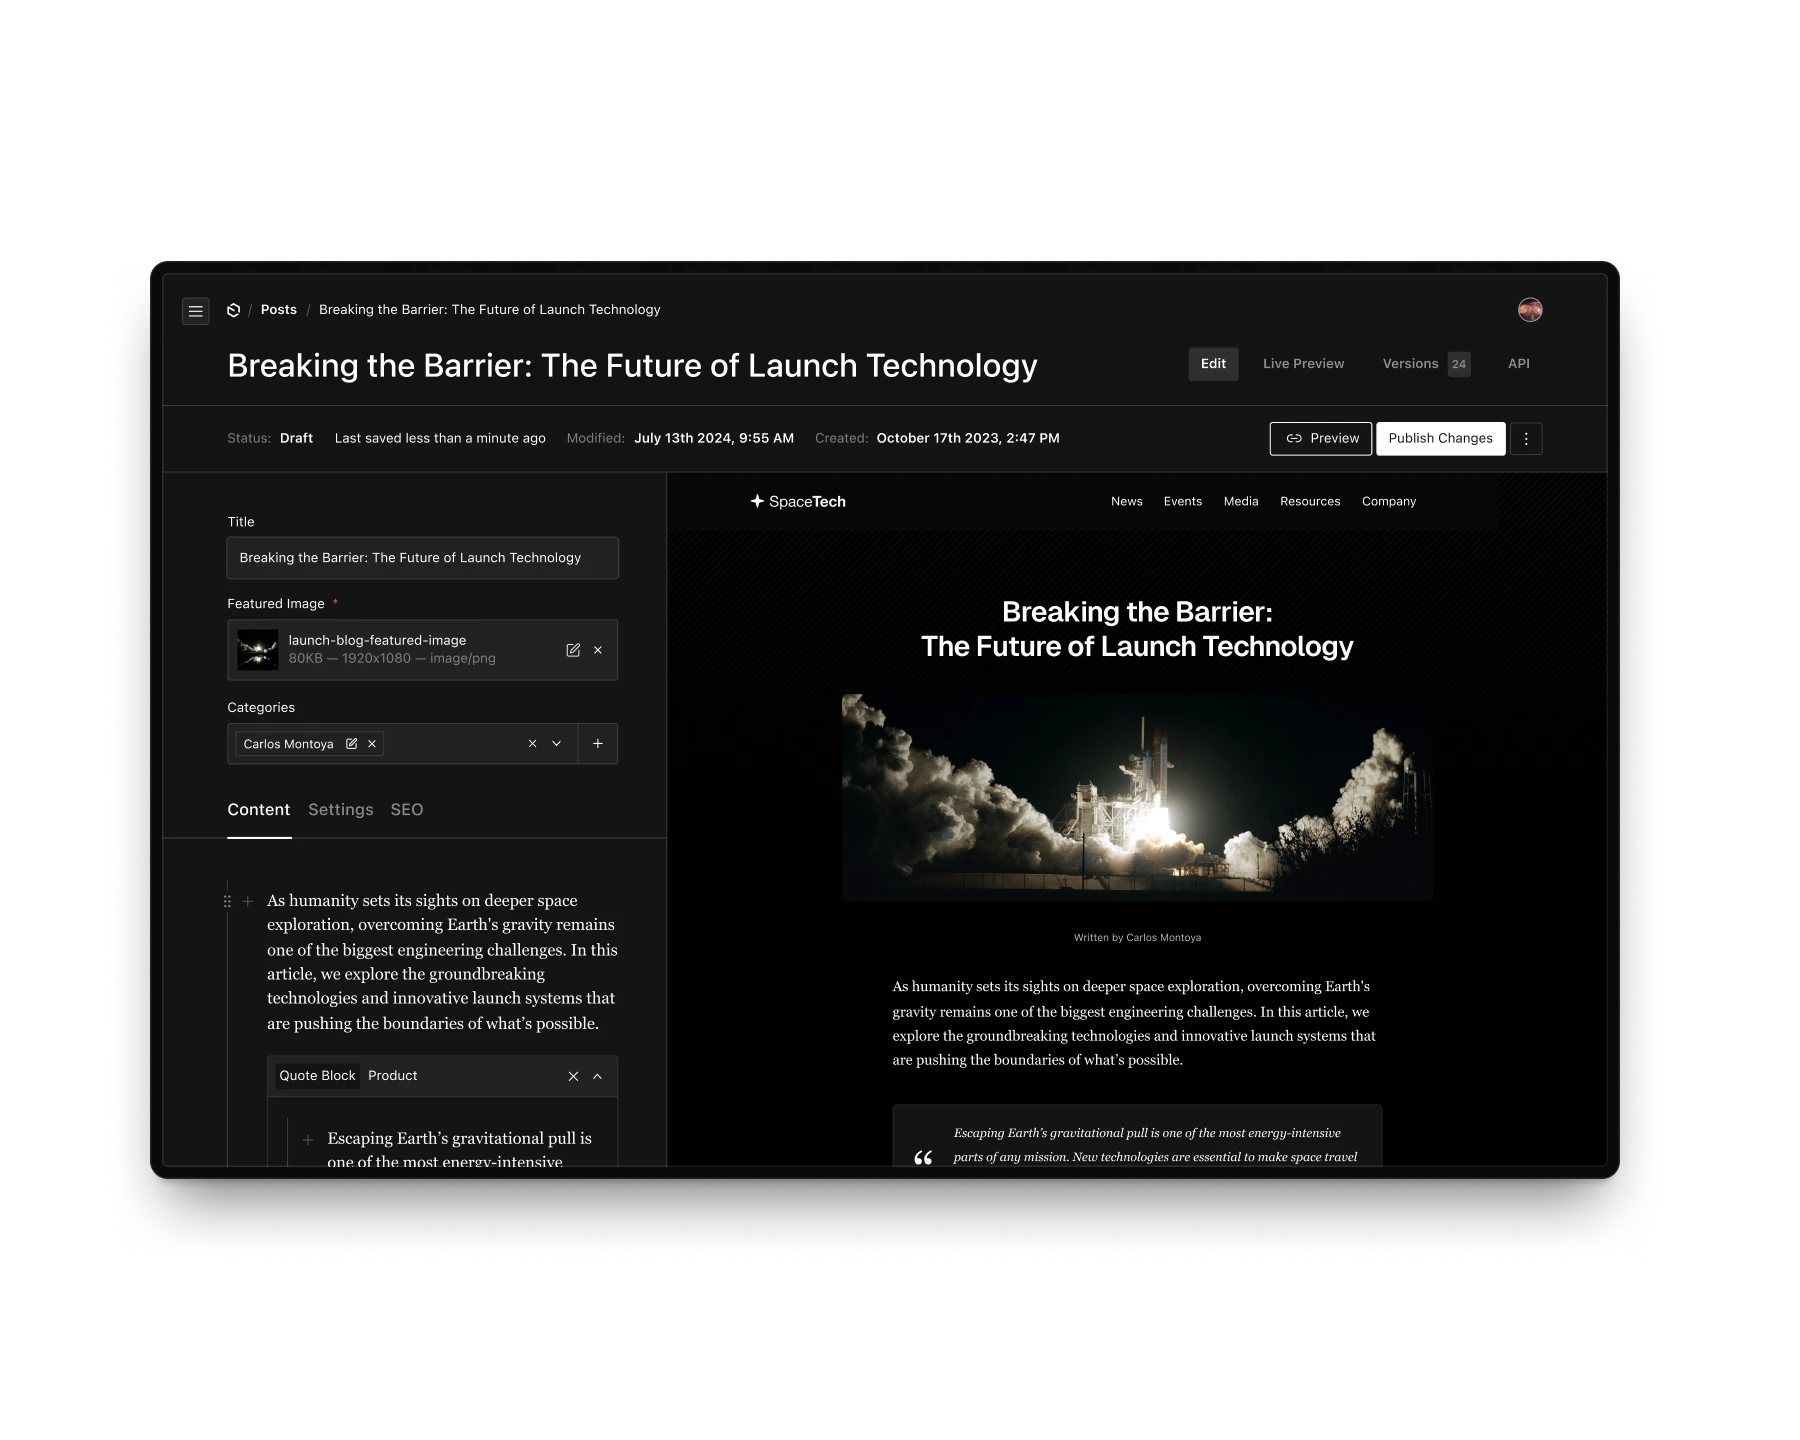Open the Categories dropdown chevron
This screenshot has height=1440, width=1800.
coord(557,744)
